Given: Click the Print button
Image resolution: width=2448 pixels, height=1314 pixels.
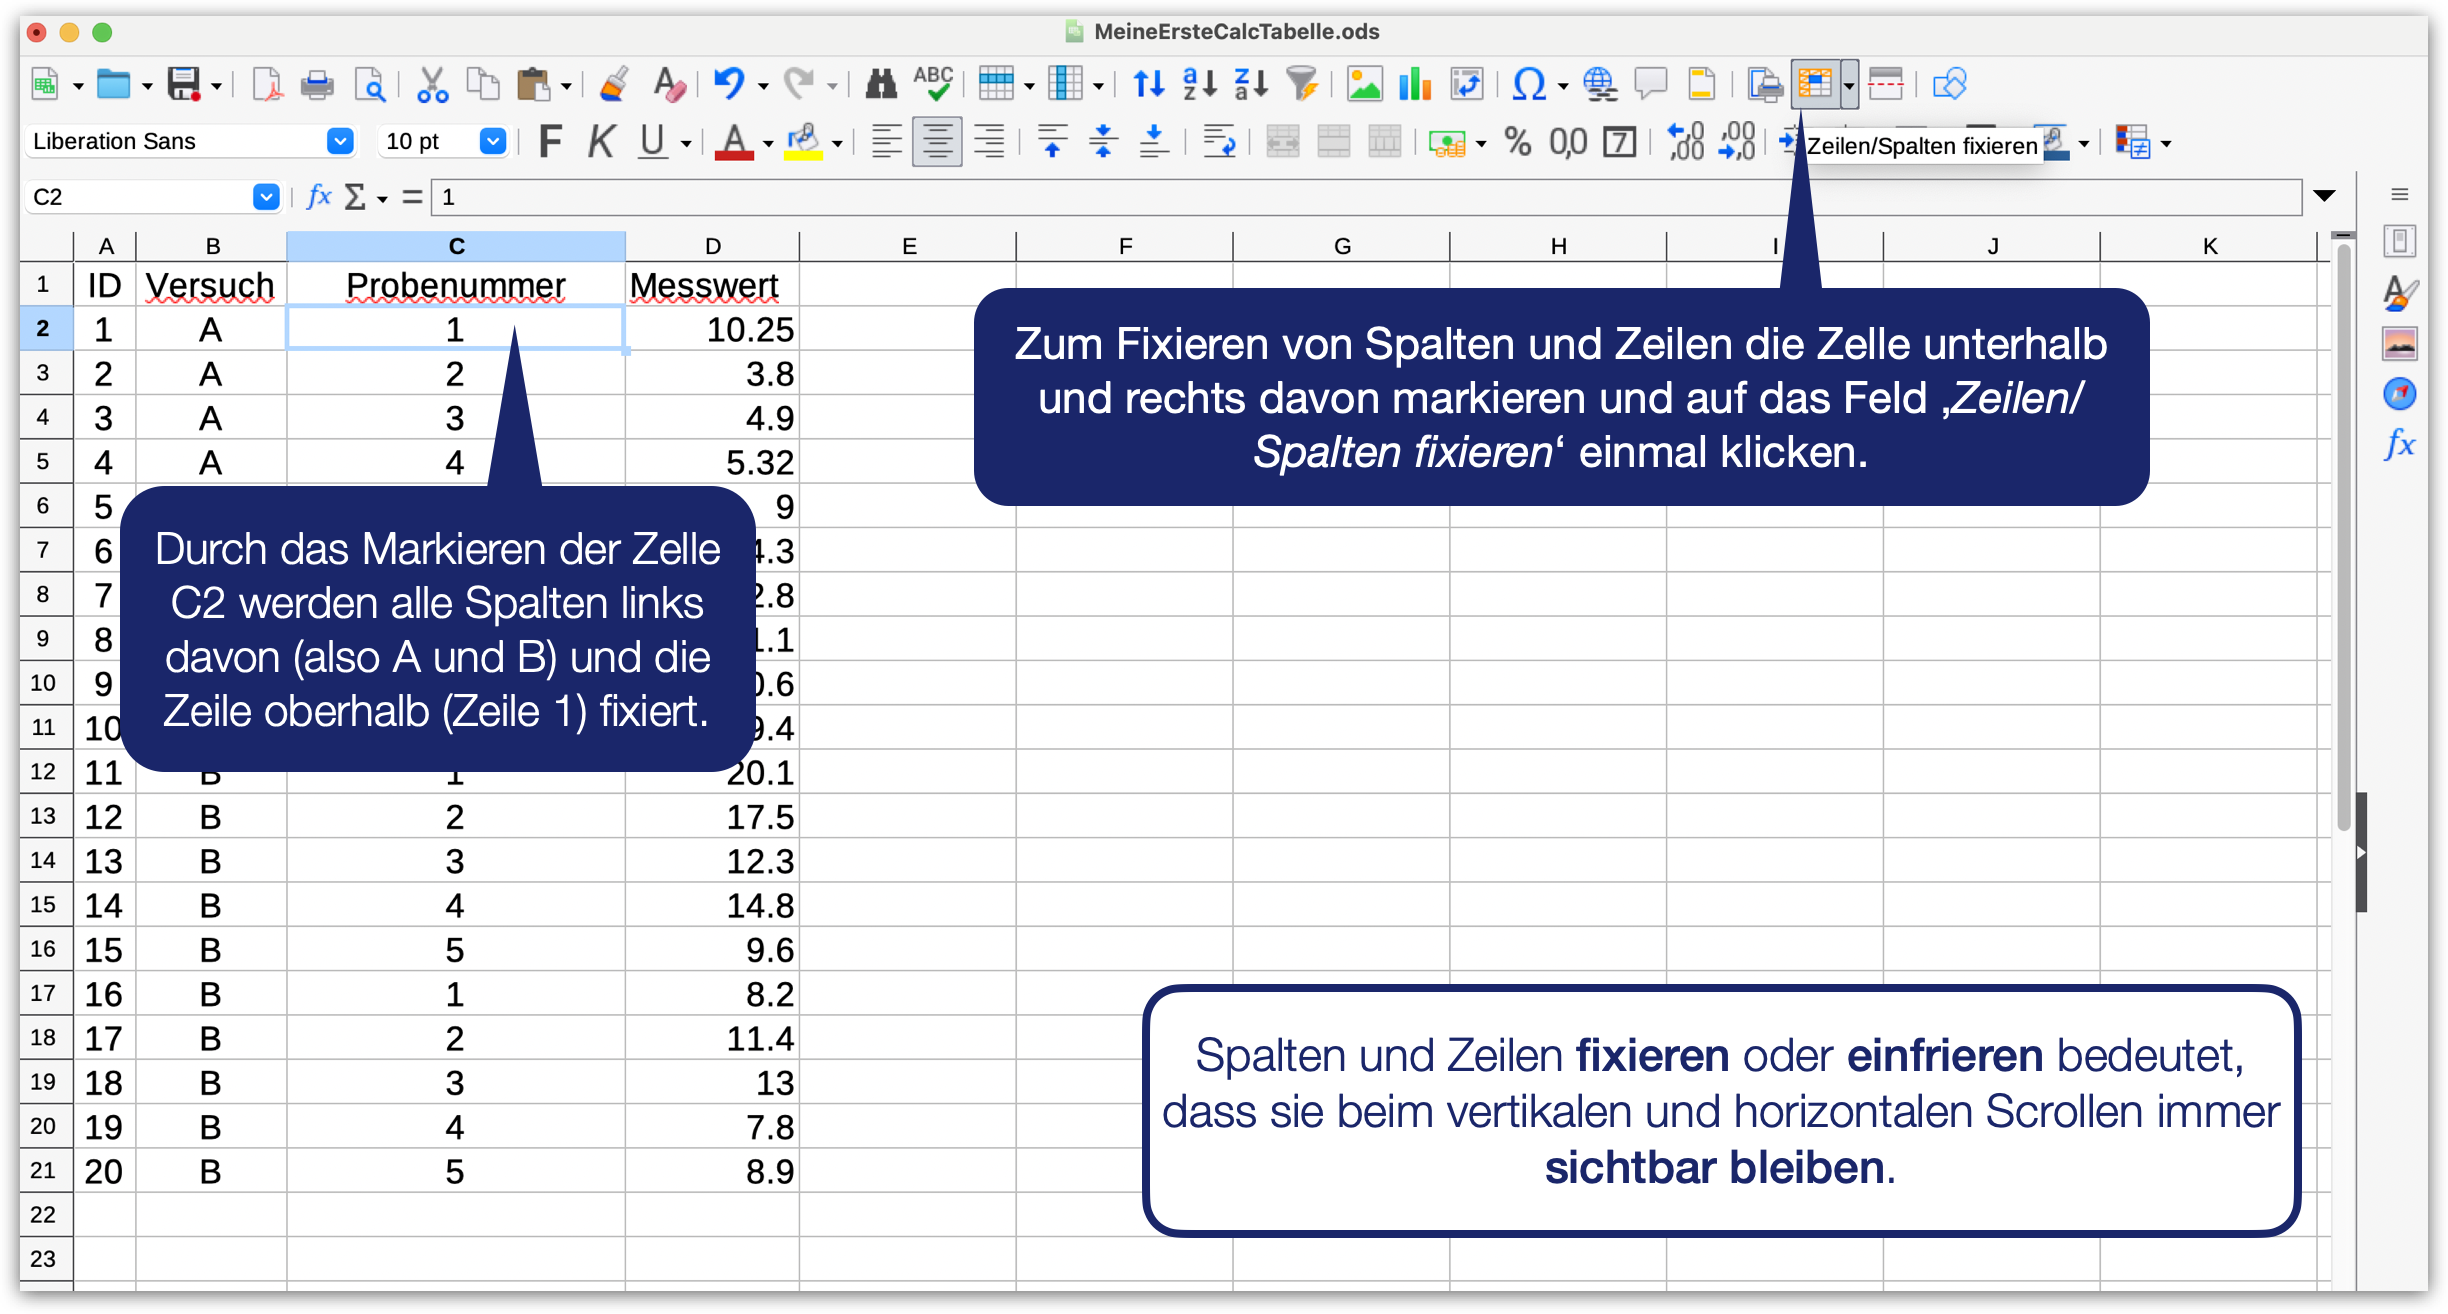Looking at the screenshot, I should coord(318,85).
